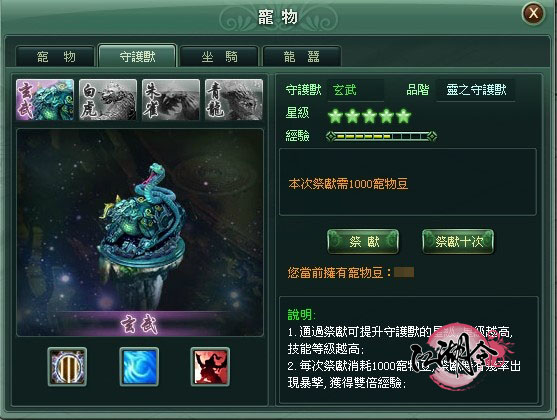Select the 朱雀 guardian beast portrait
The image size is (557, 420).
(171, 100)
